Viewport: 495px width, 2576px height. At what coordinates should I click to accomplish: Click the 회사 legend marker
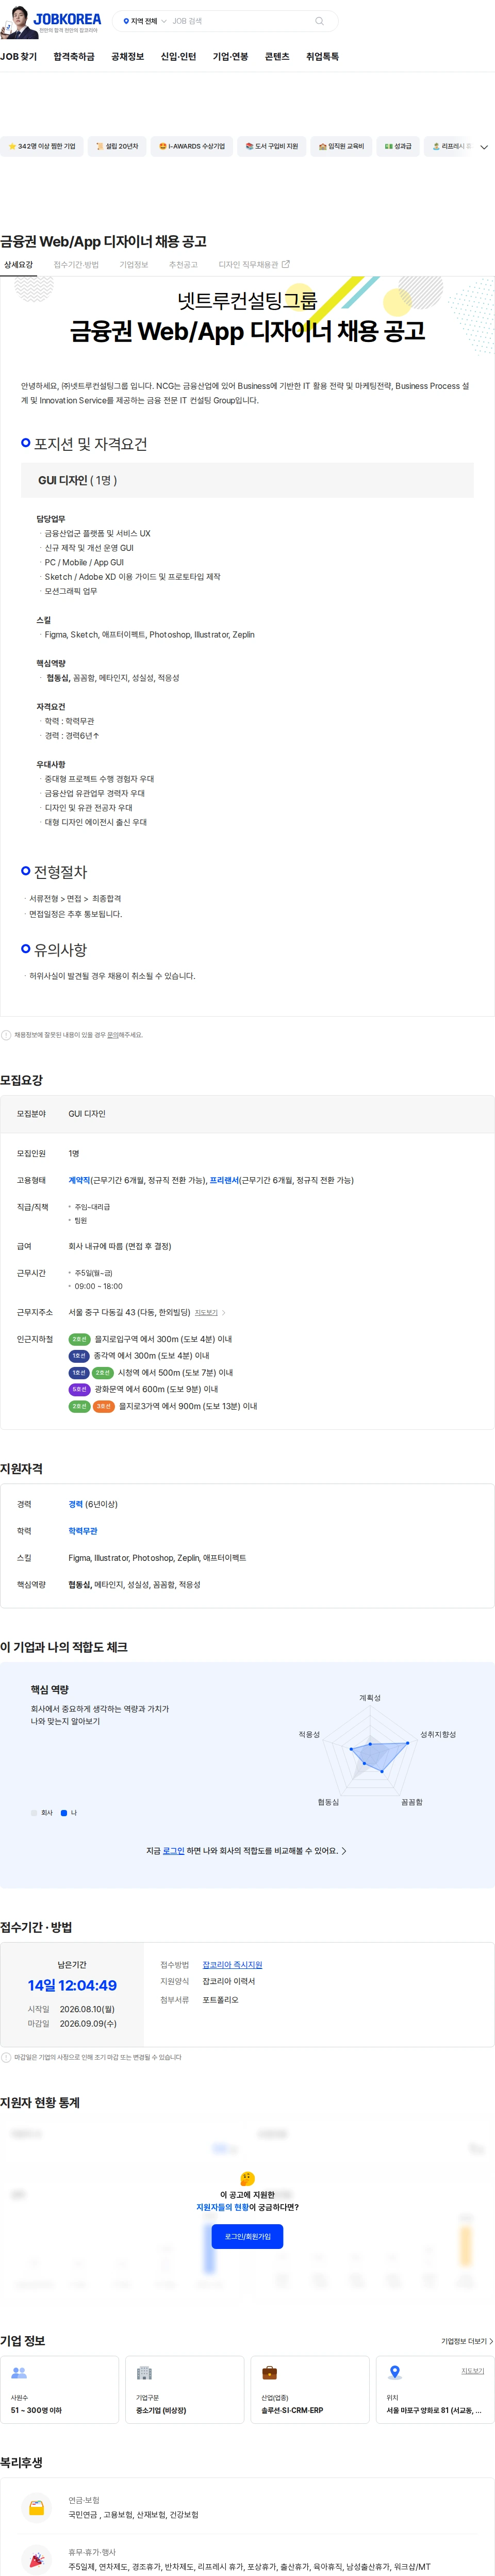point(34,1813)
